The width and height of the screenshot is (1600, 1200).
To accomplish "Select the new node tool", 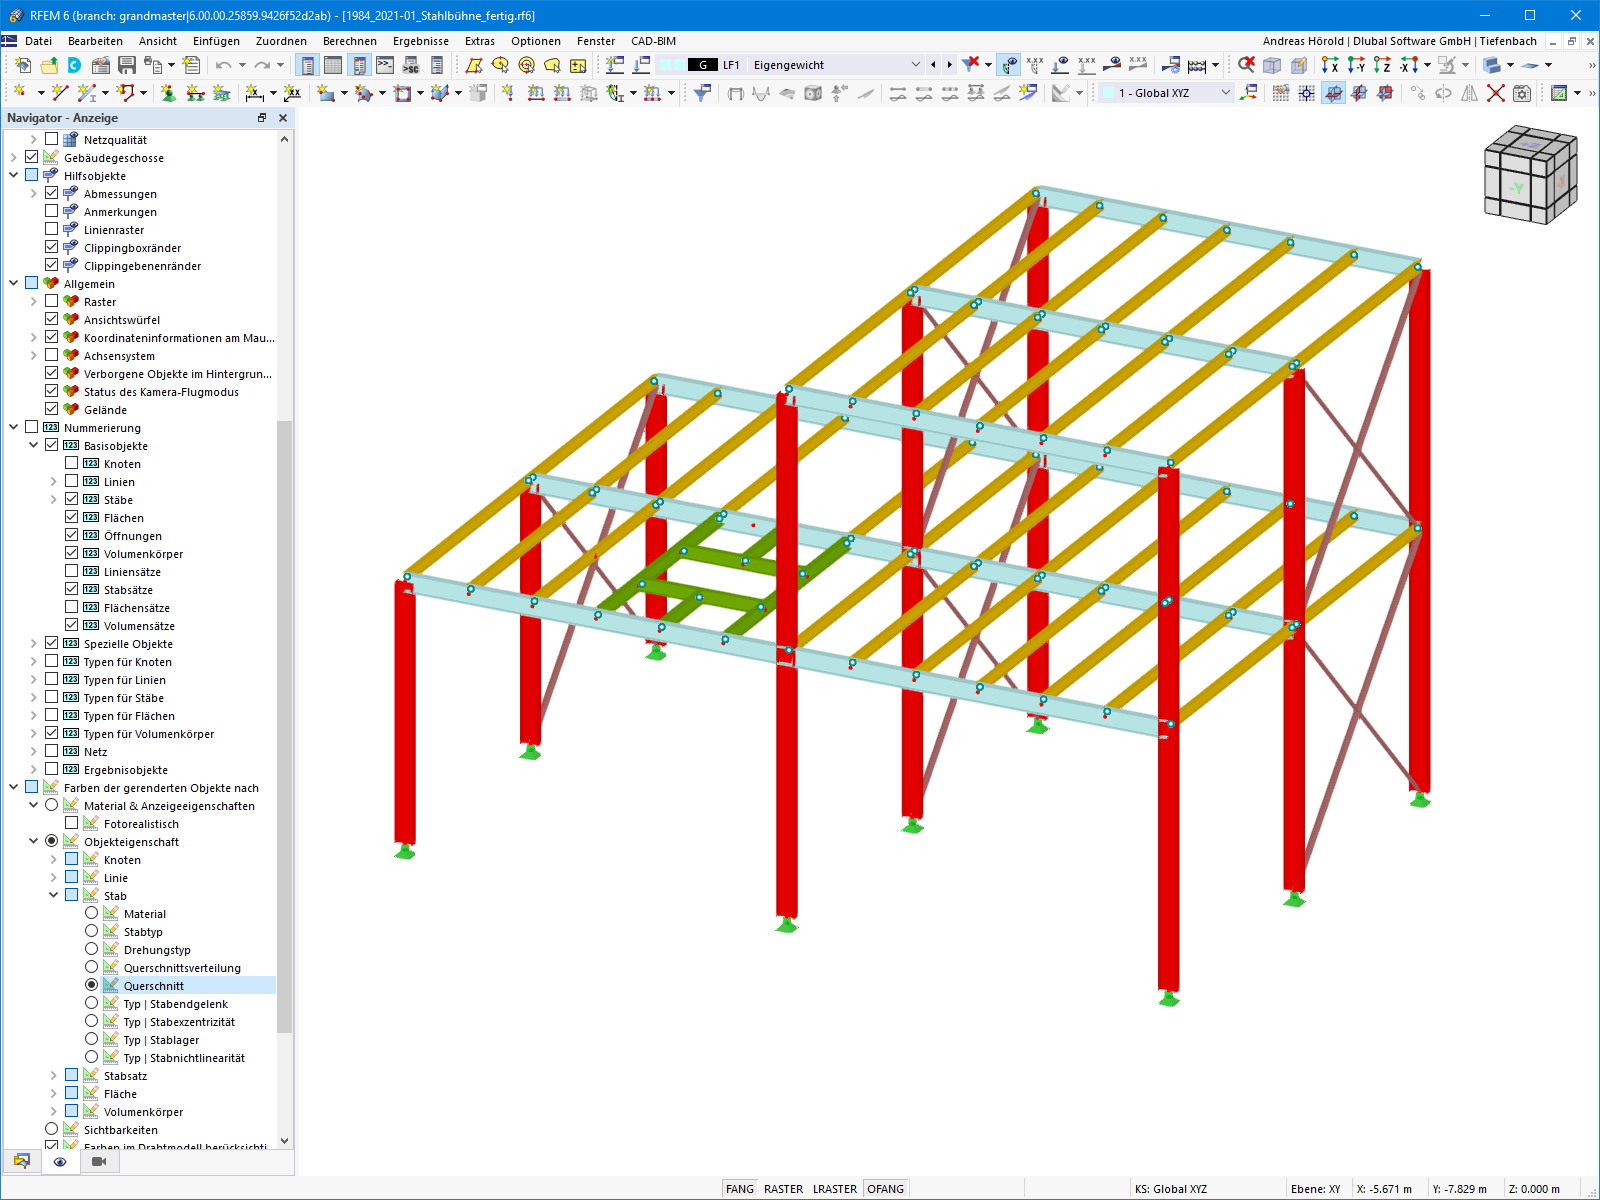I will tap(20, 93).
